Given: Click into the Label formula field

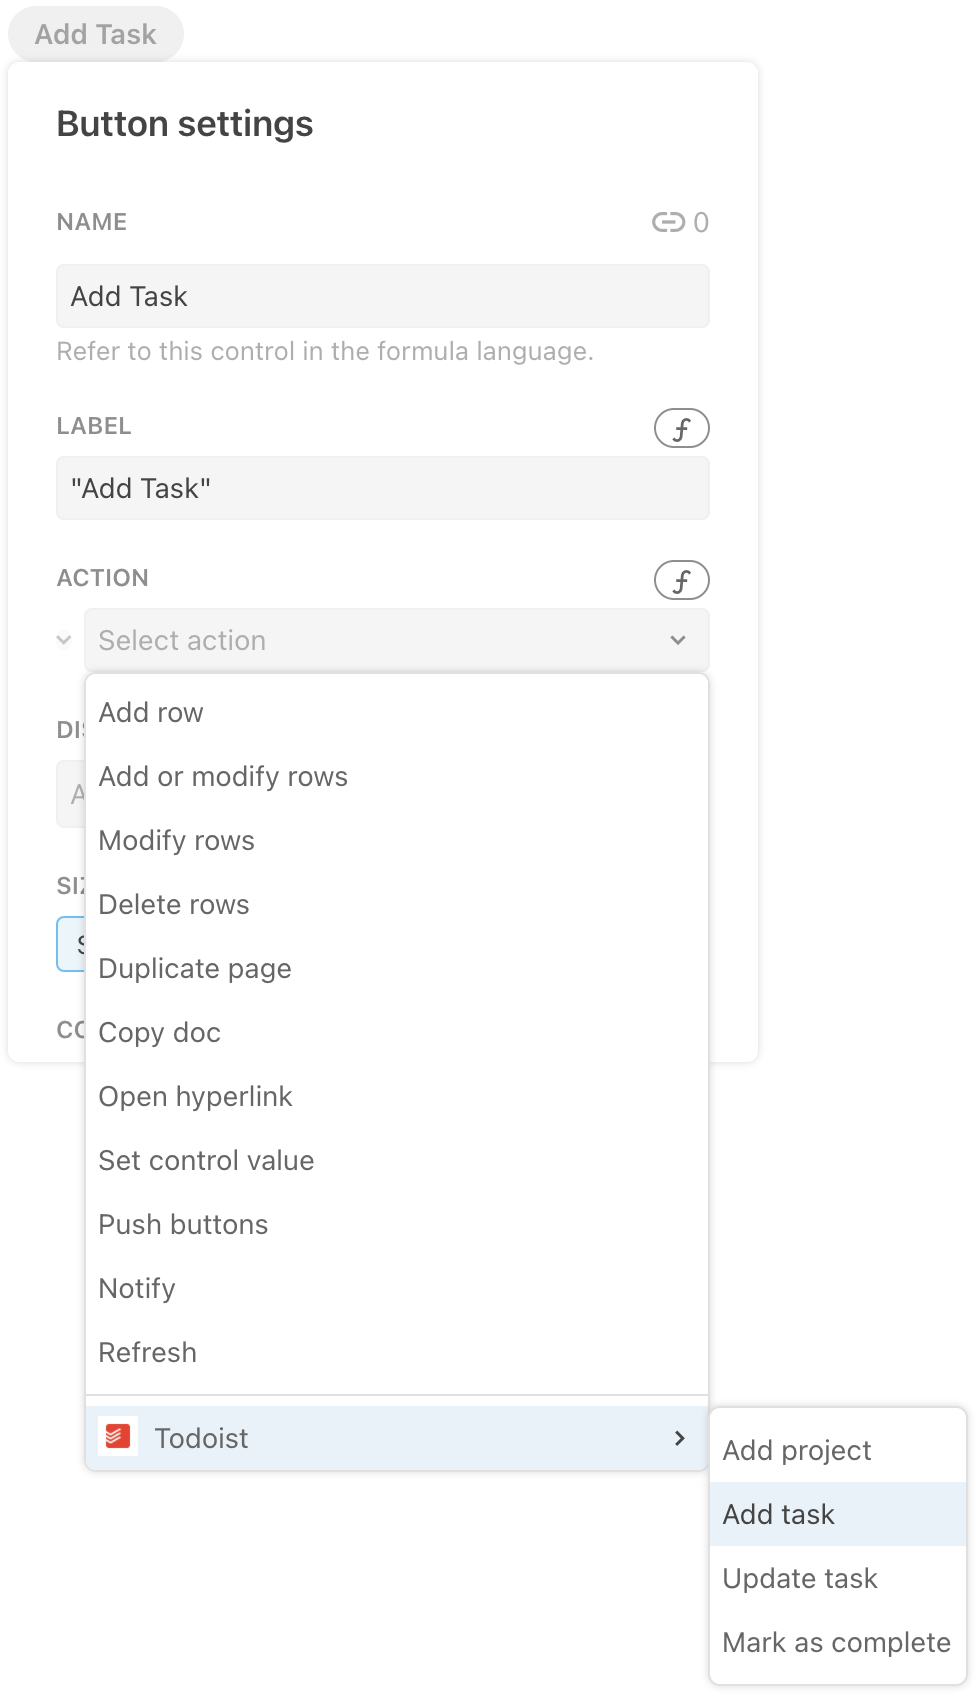Looking at the screenshot, I should (382, 488).
